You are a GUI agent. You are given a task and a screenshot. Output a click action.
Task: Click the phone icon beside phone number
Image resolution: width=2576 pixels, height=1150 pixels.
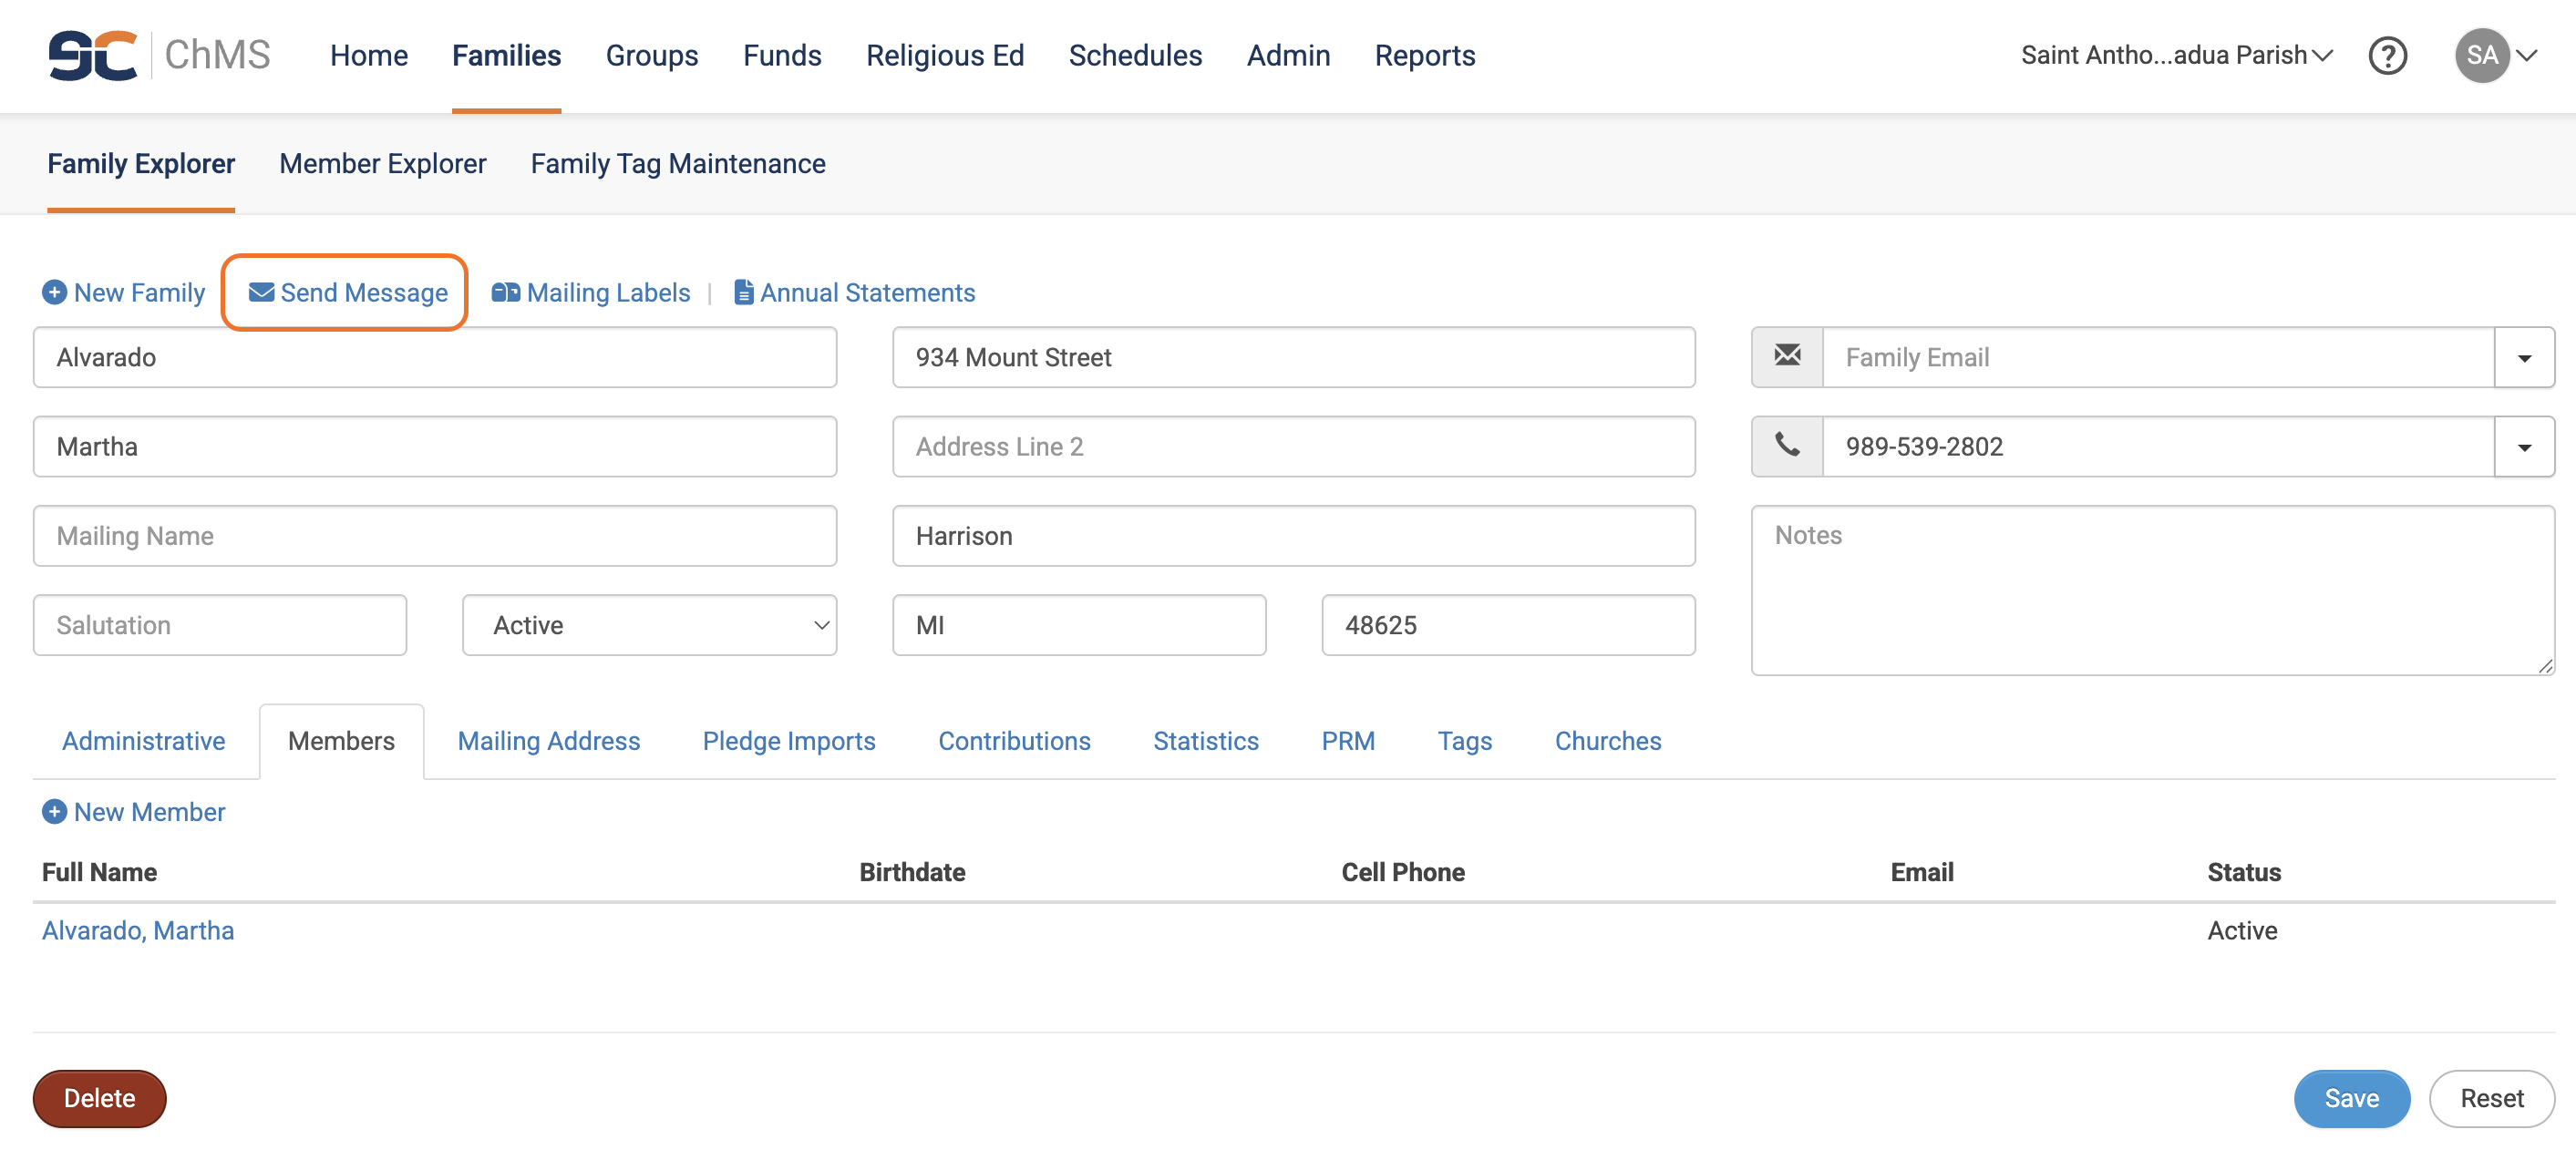coord(1787,446)
